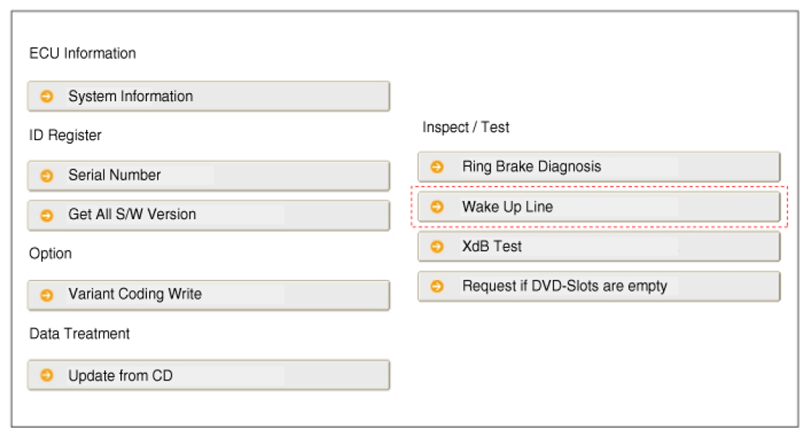Run the Ring Brake Diagnosis test
This screenshot has width=809, height=437.
pyautogui.click(x=599, y=167)
